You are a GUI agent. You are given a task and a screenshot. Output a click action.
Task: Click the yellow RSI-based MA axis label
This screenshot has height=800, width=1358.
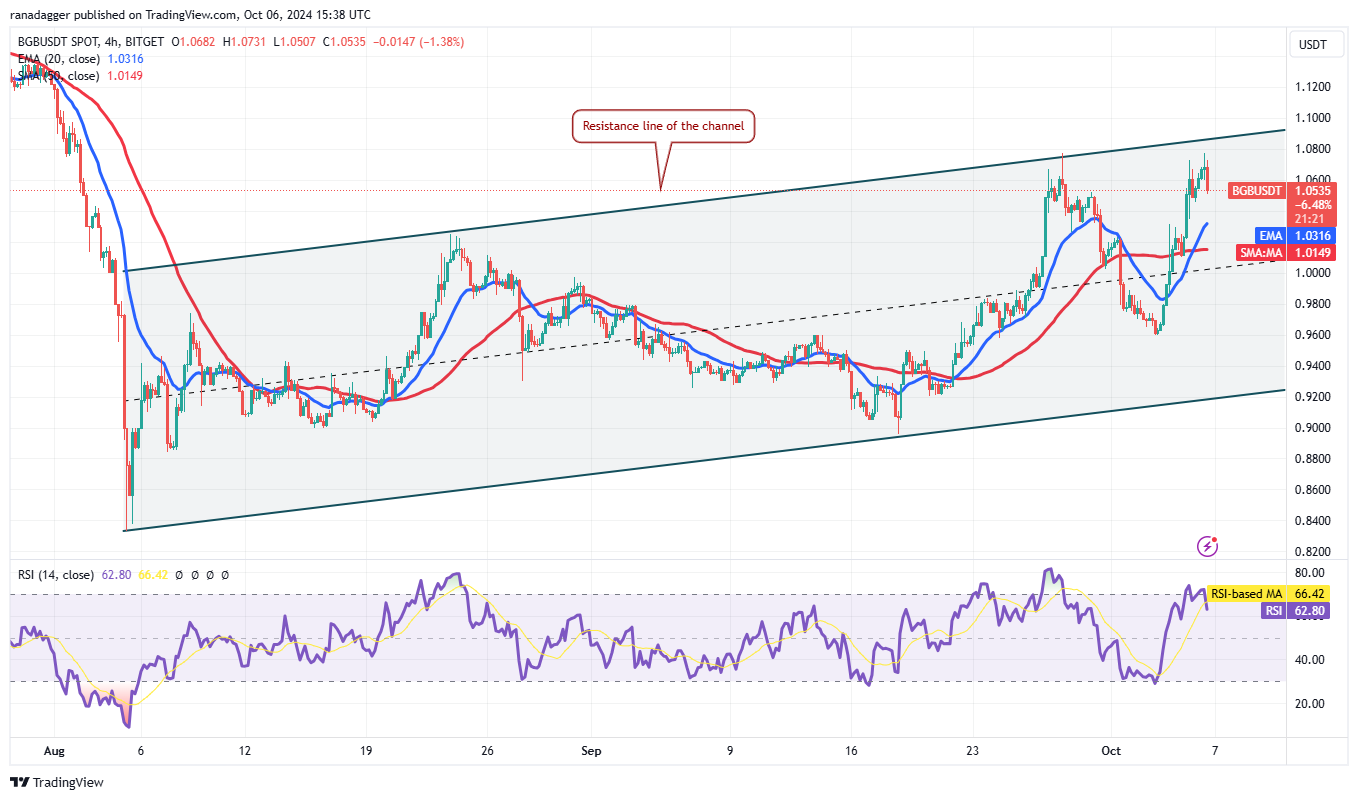[1247, 594]
